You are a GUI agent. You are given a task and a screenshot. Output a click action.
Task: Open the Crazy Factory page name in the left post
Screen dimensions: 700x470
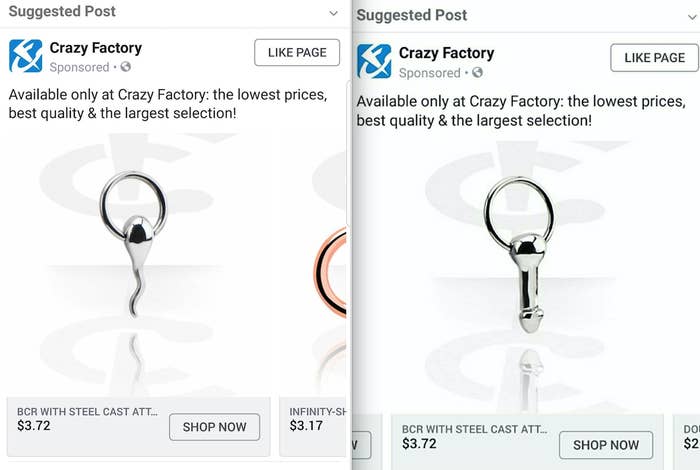(96, 48)
